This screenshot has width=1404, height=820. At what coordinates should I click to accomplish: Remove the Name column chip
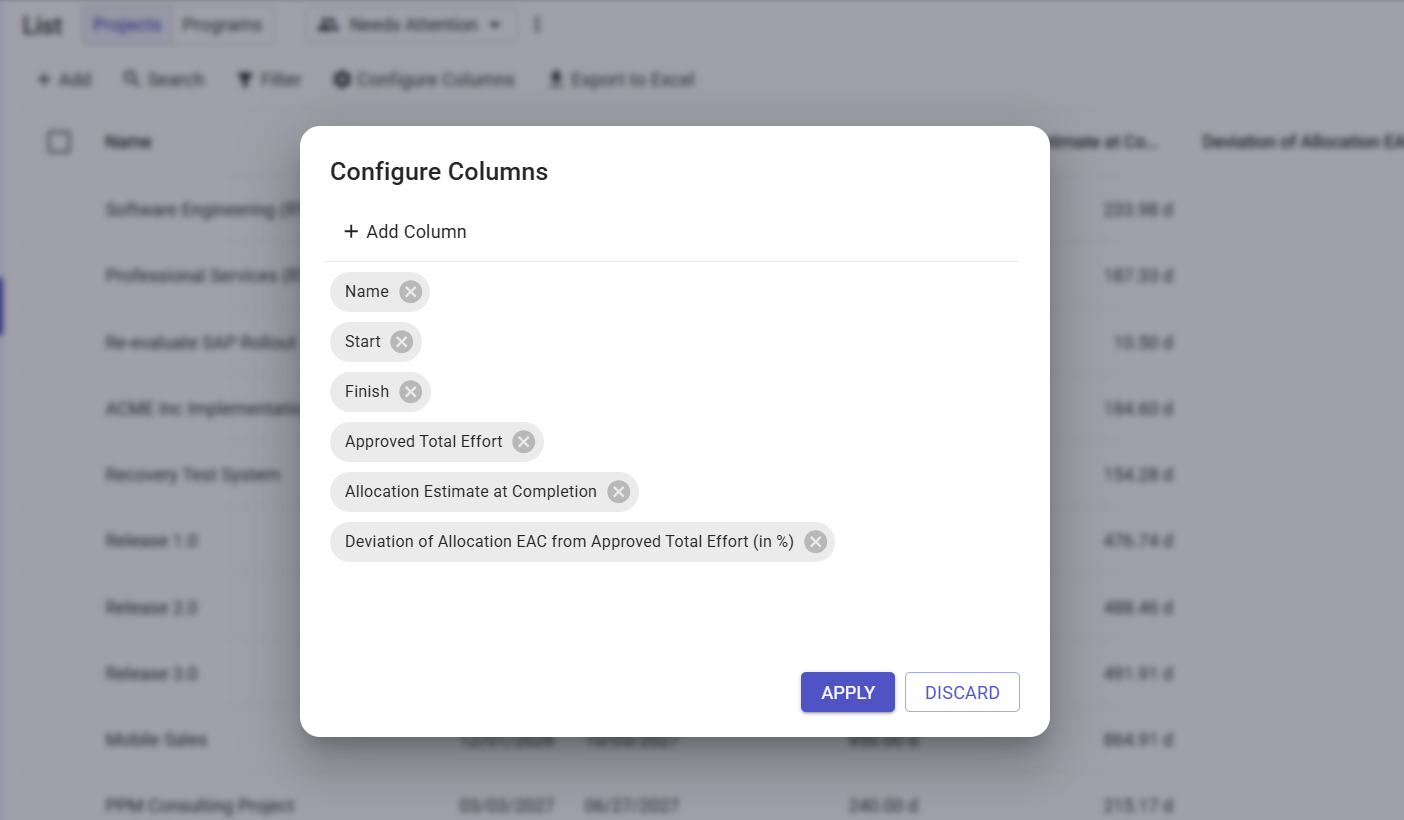(x=410, y=292)
